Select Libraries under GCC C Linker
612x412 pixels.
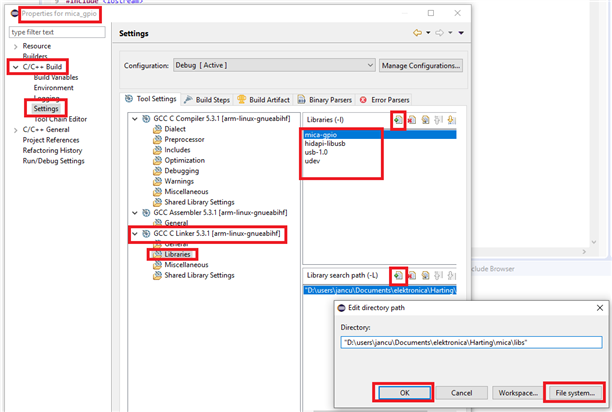(x=177, y=254)
